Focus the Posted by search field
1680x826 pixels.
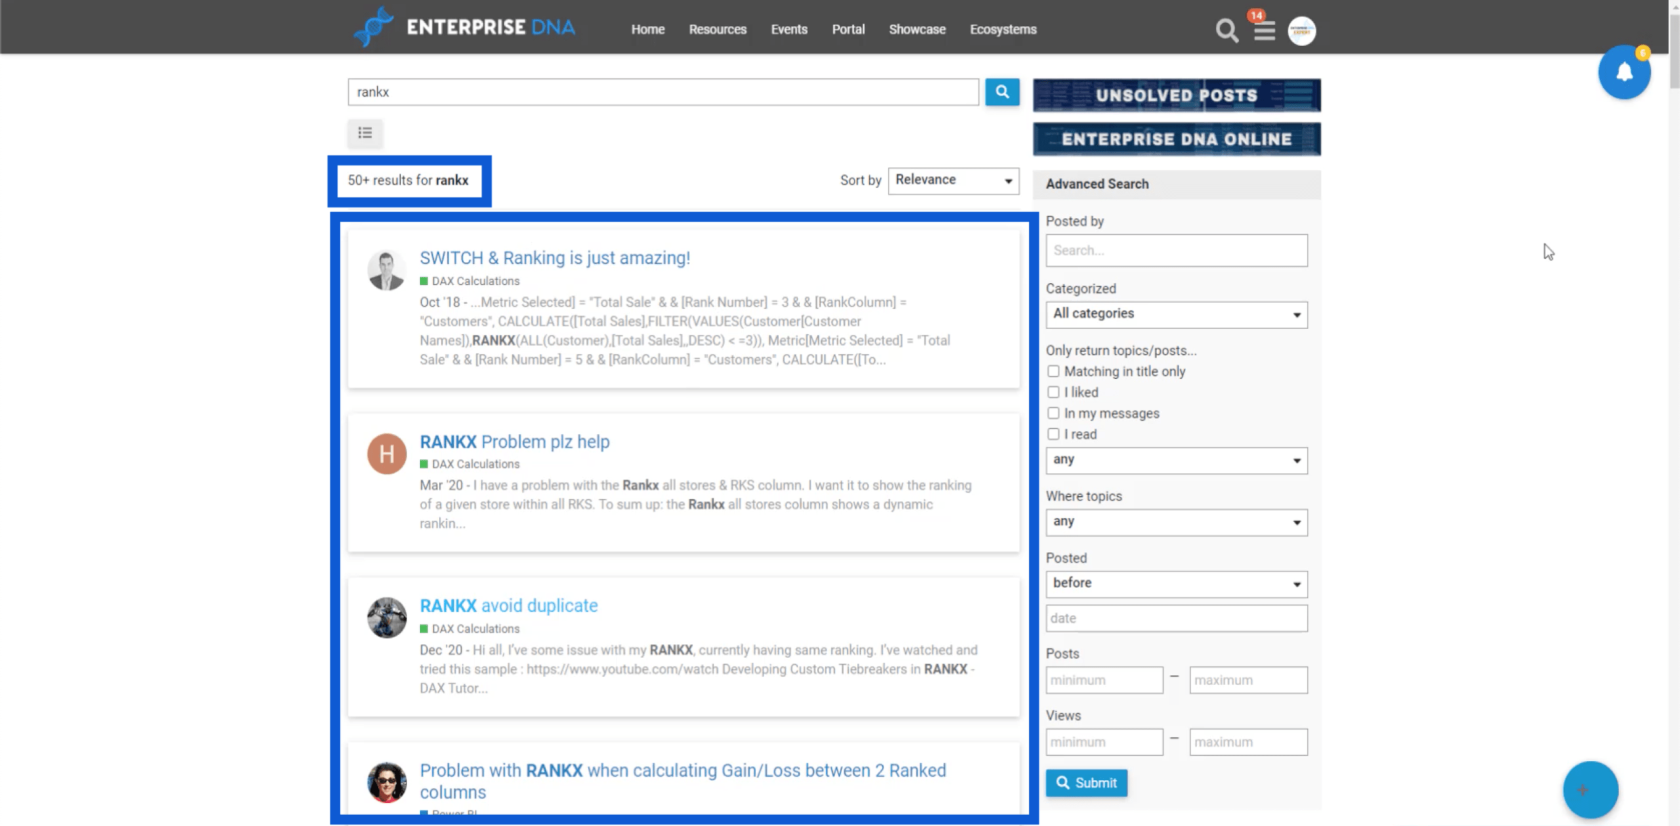(x=1176, y=250)
